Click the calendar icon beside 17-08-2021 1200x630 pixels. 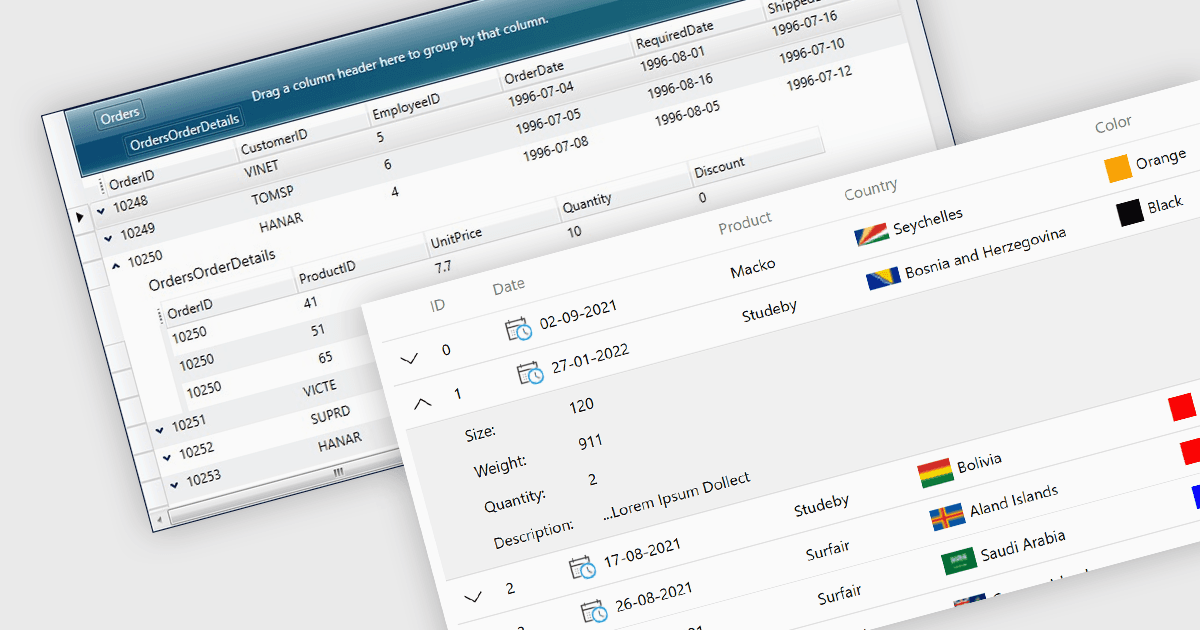(582, 567)
